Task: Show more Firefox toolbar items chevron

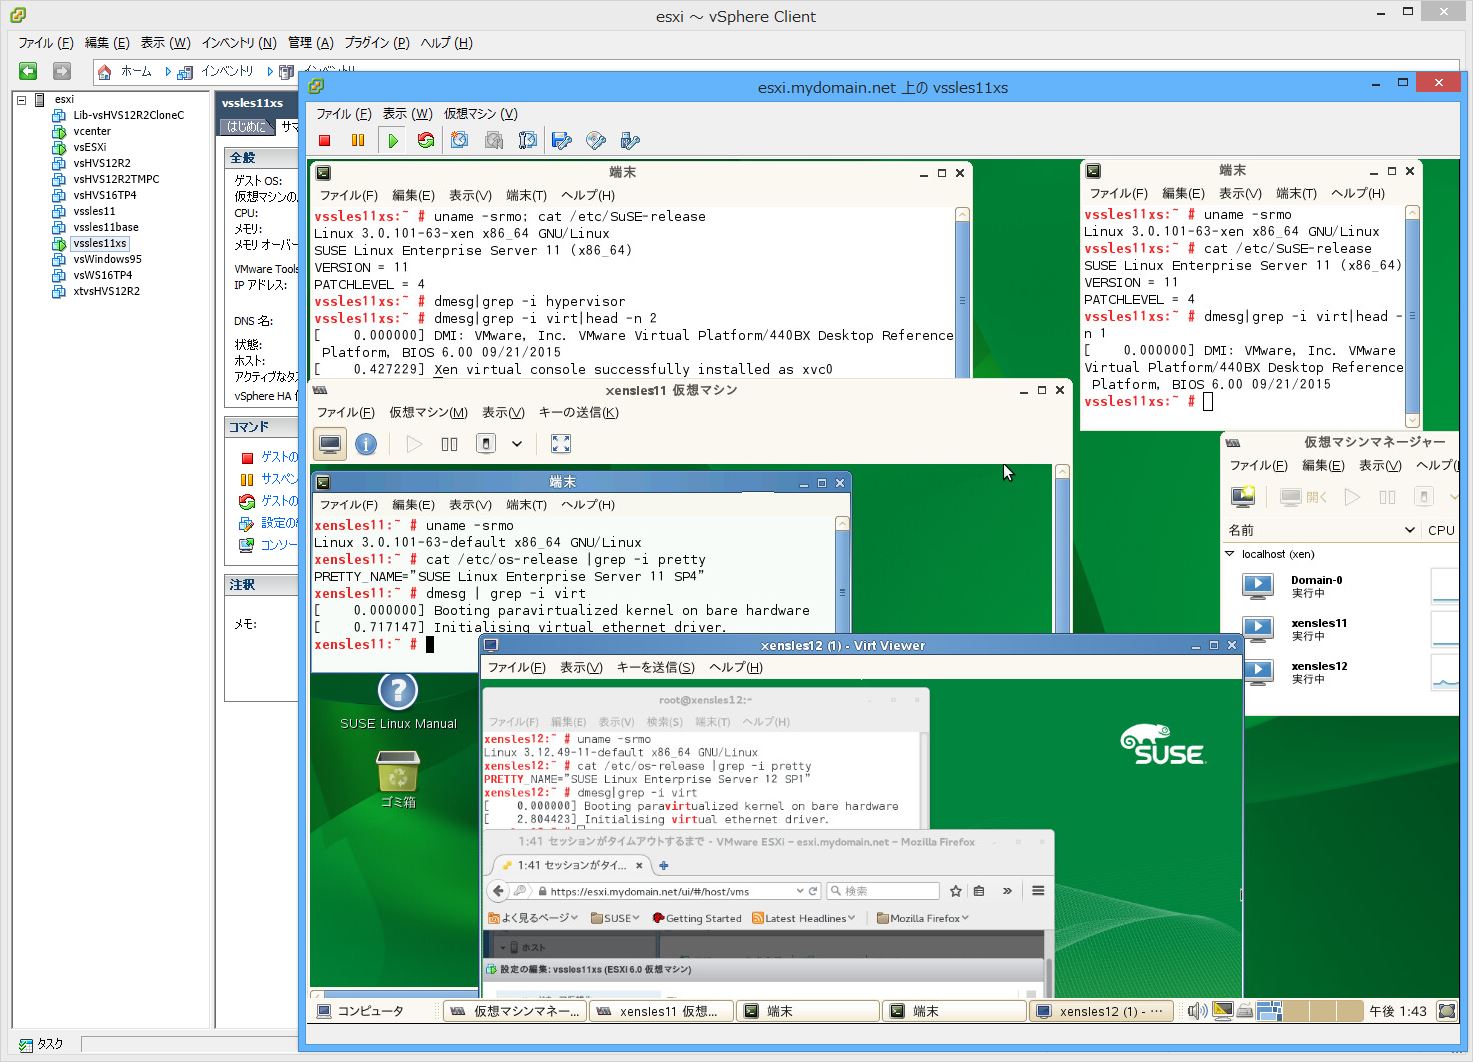Action: (1007, 891)
